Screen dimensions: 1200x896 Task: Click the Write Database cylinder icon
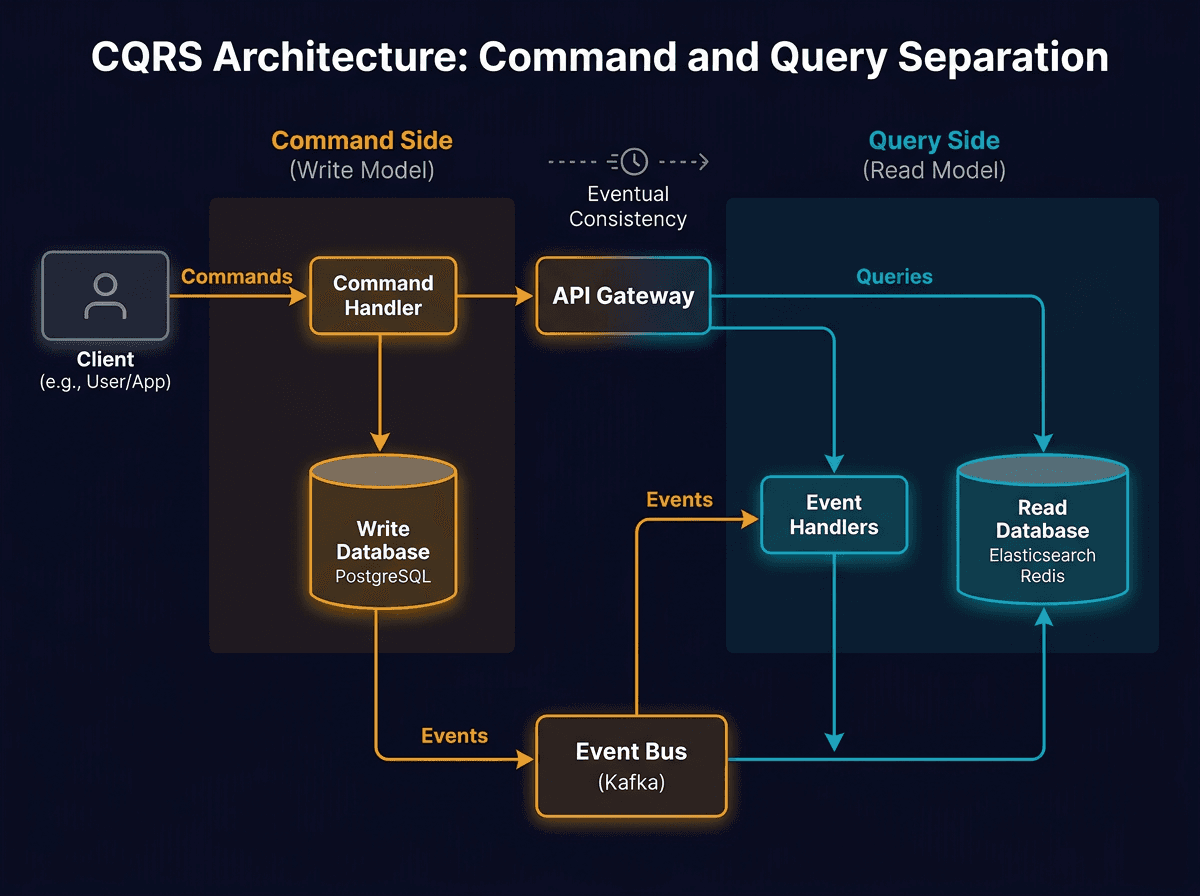[x=382, y=530]
